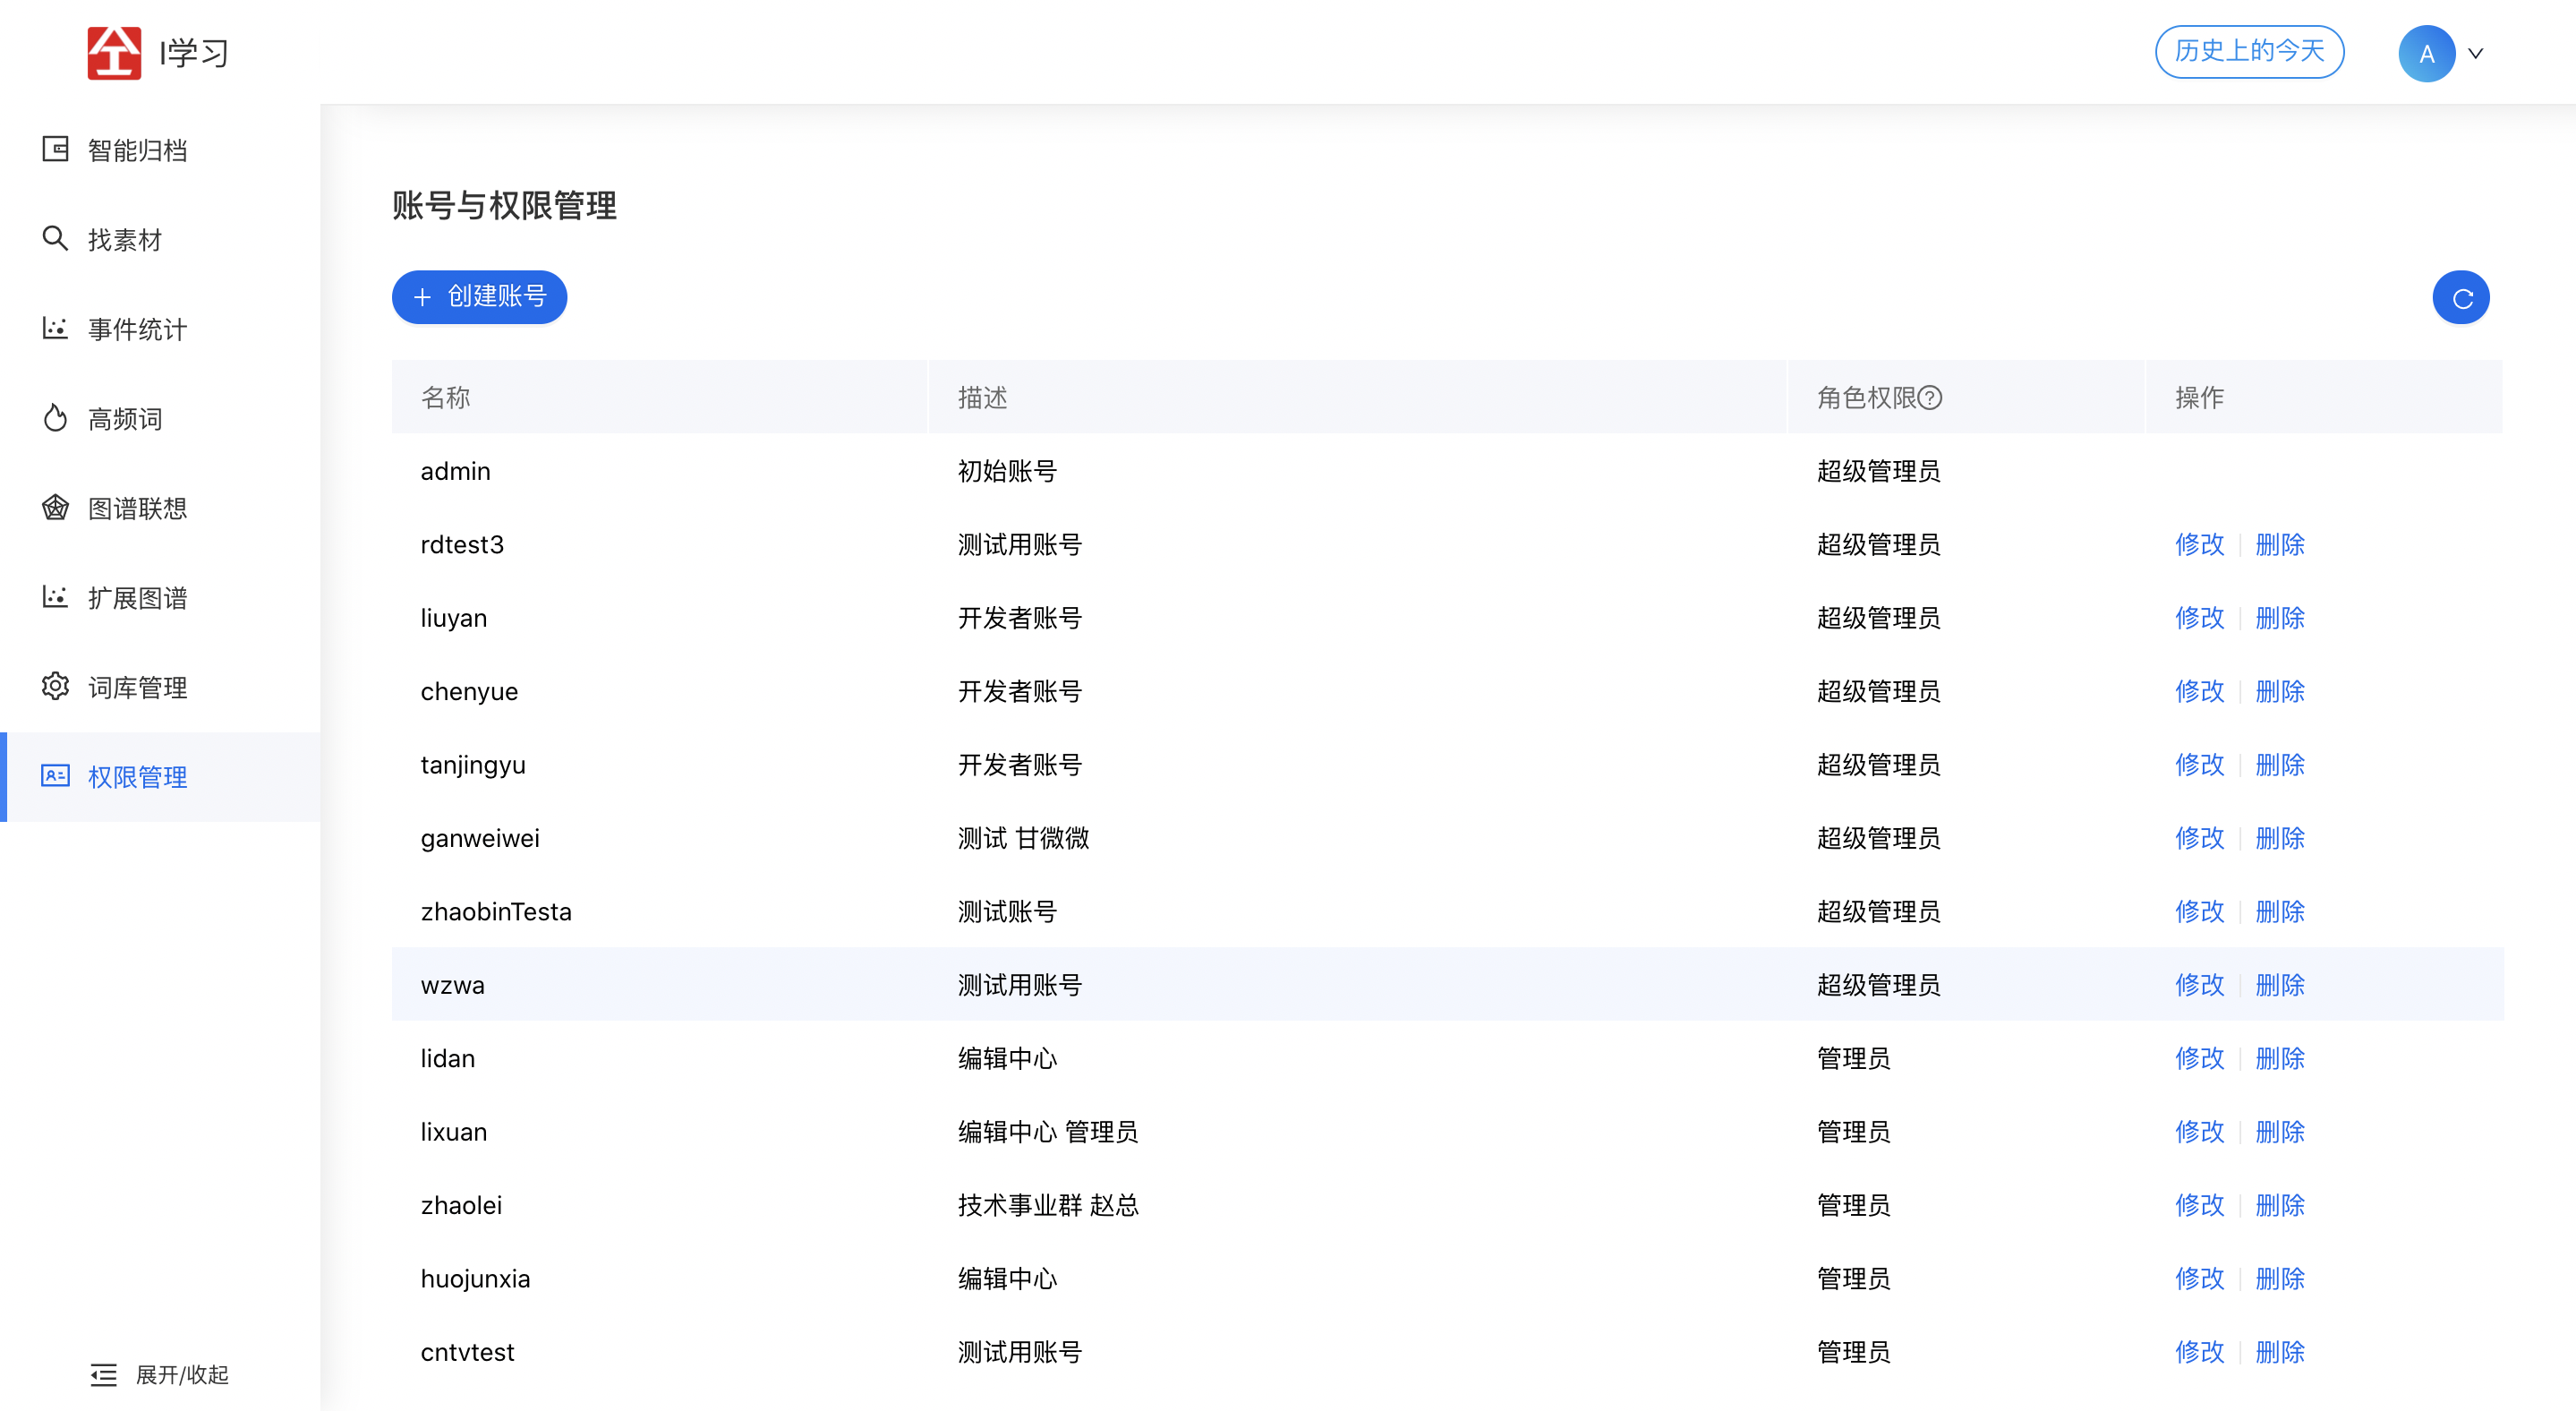Open 历史上的今天 button
This screenshot has height=1411, width=2576.
(x=2249, y=52)
